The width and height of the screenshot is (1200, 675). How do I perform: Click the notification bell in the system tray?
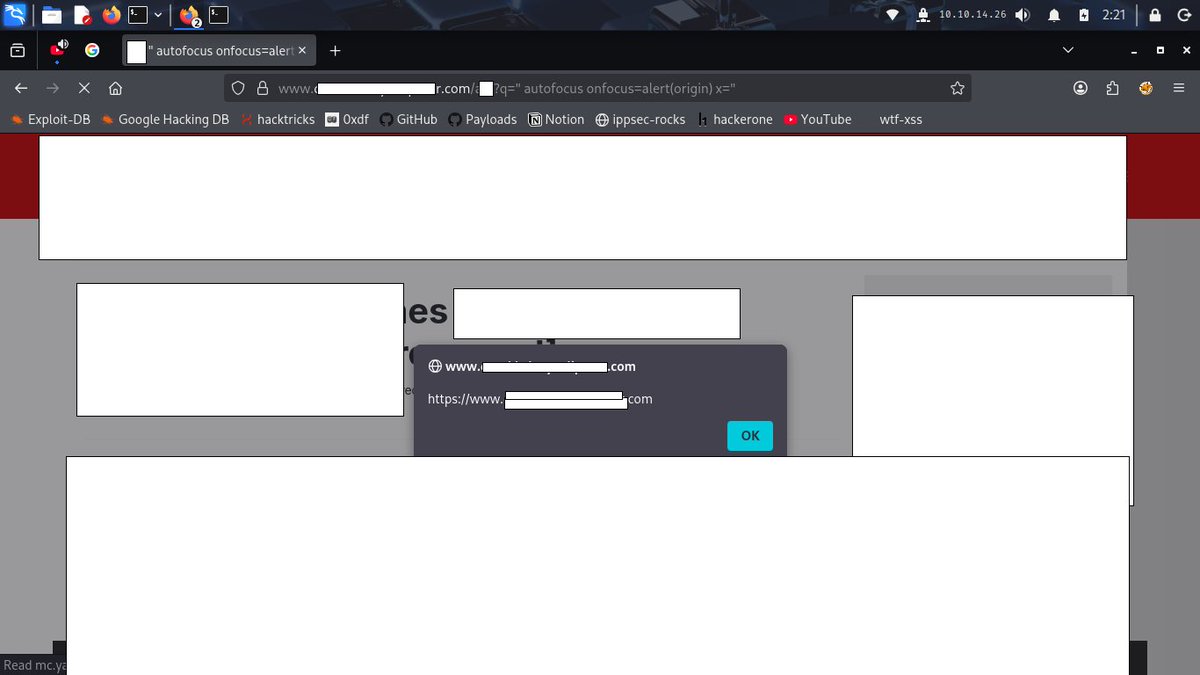(1055, 15)
